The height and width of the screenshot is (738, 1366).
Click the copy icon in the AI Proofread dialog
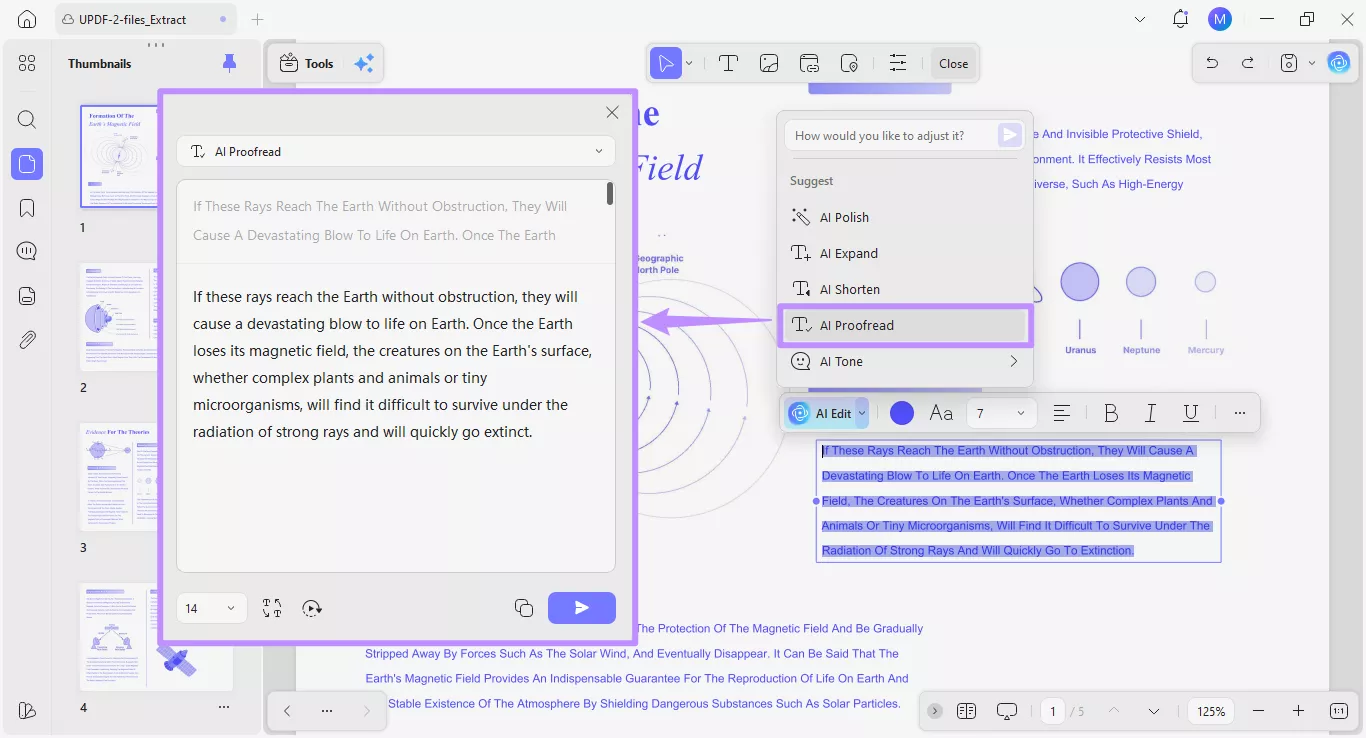click(x=523, y=607)
